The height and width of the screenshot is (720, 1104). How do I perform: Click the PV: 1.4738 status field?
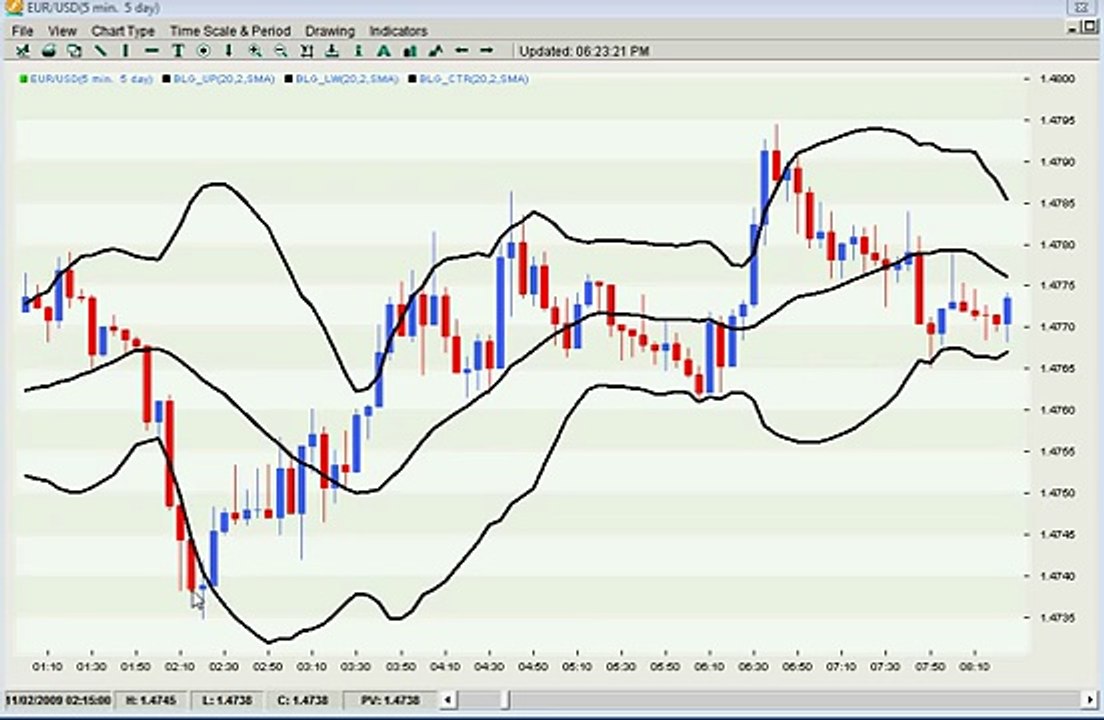[390, 700]
